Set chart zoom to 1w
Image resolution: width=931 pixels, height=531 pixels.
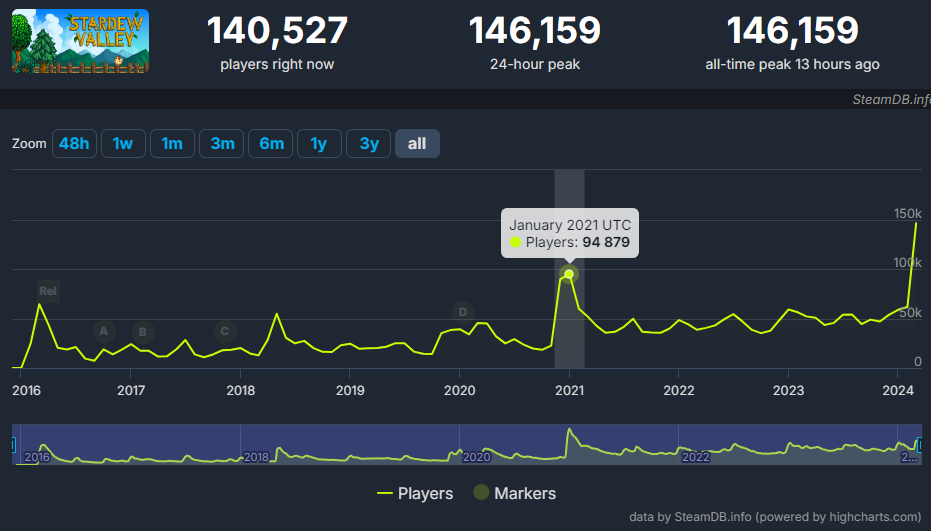tap(123, 144)
